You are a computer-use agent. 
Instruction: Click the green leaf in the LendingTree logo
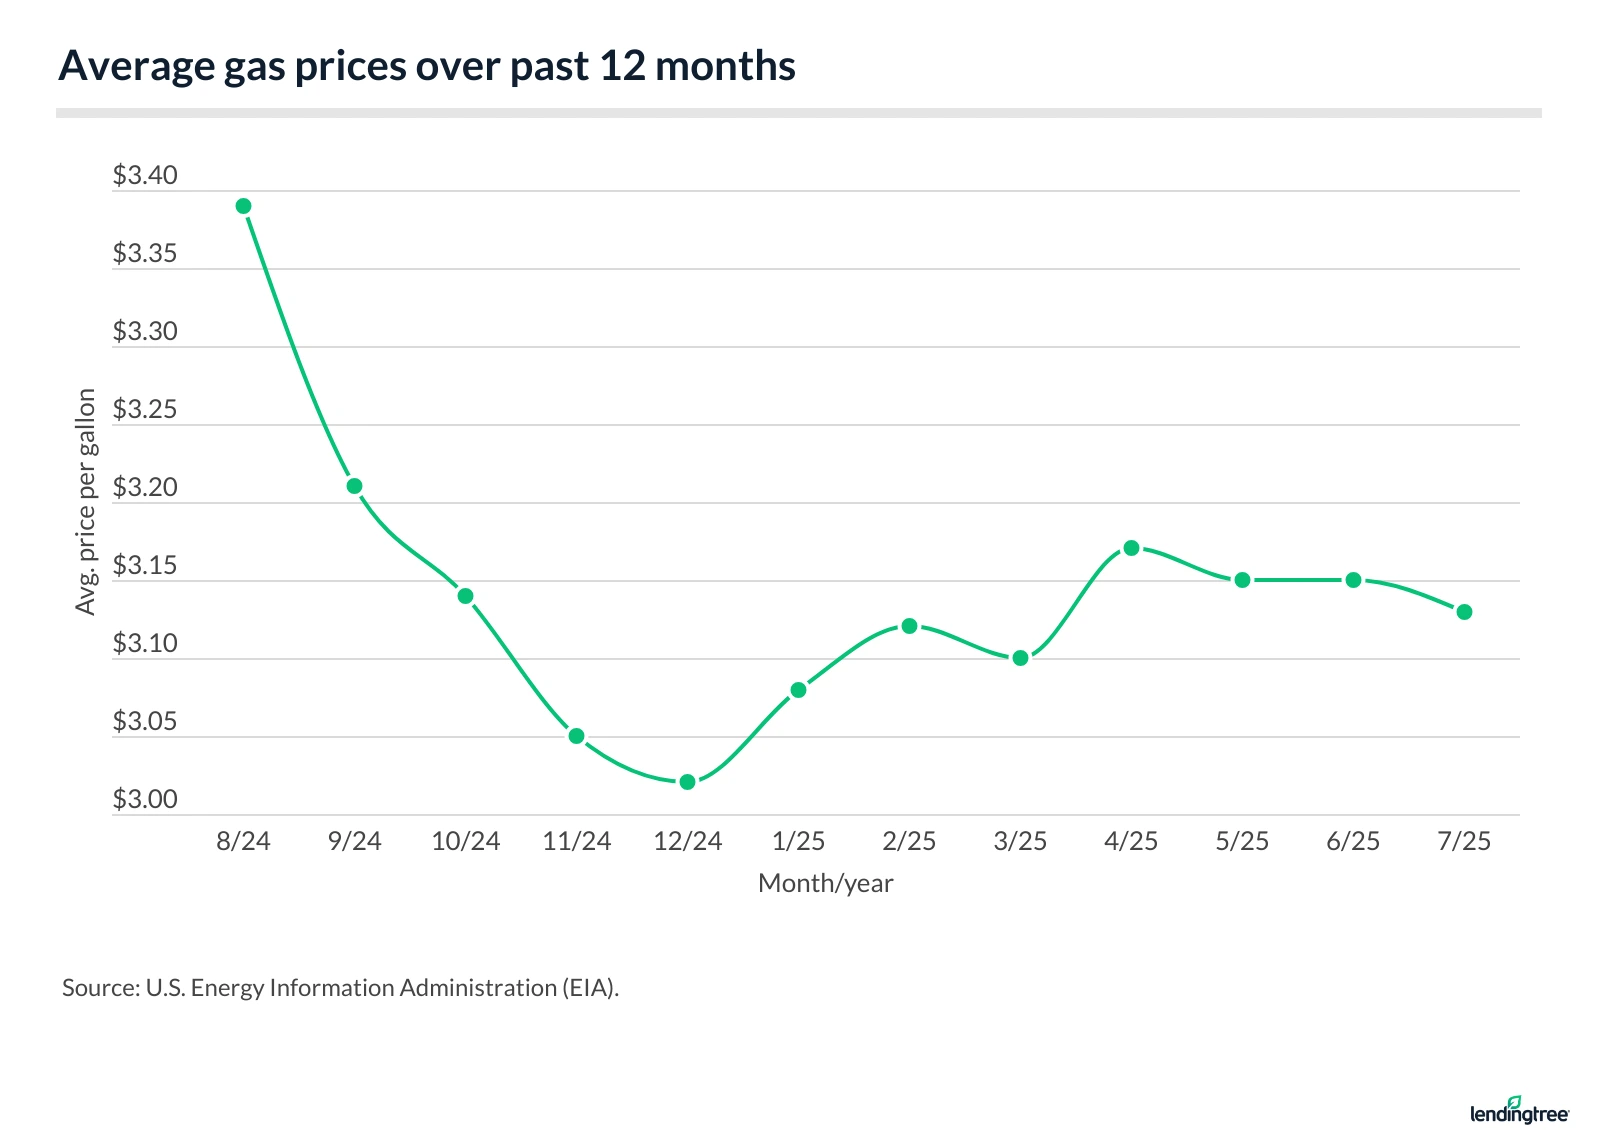click(1514, 1101)
